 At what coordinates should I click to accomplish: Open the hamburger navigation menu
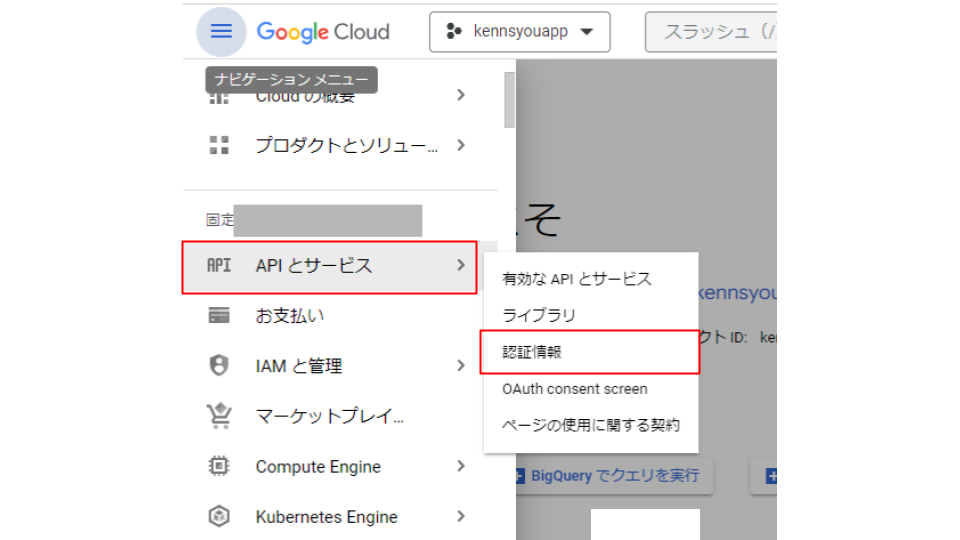[x=221, y=31]
